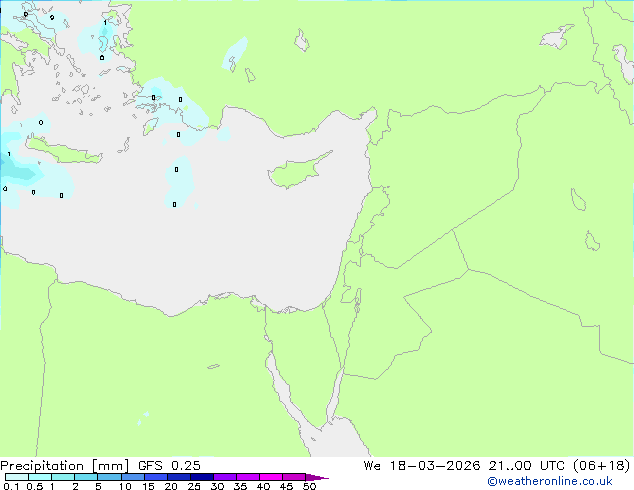Viewport: 634px width, 490px height.
Task: Click the island of Rhodes on the map
Action: (150, 126)
